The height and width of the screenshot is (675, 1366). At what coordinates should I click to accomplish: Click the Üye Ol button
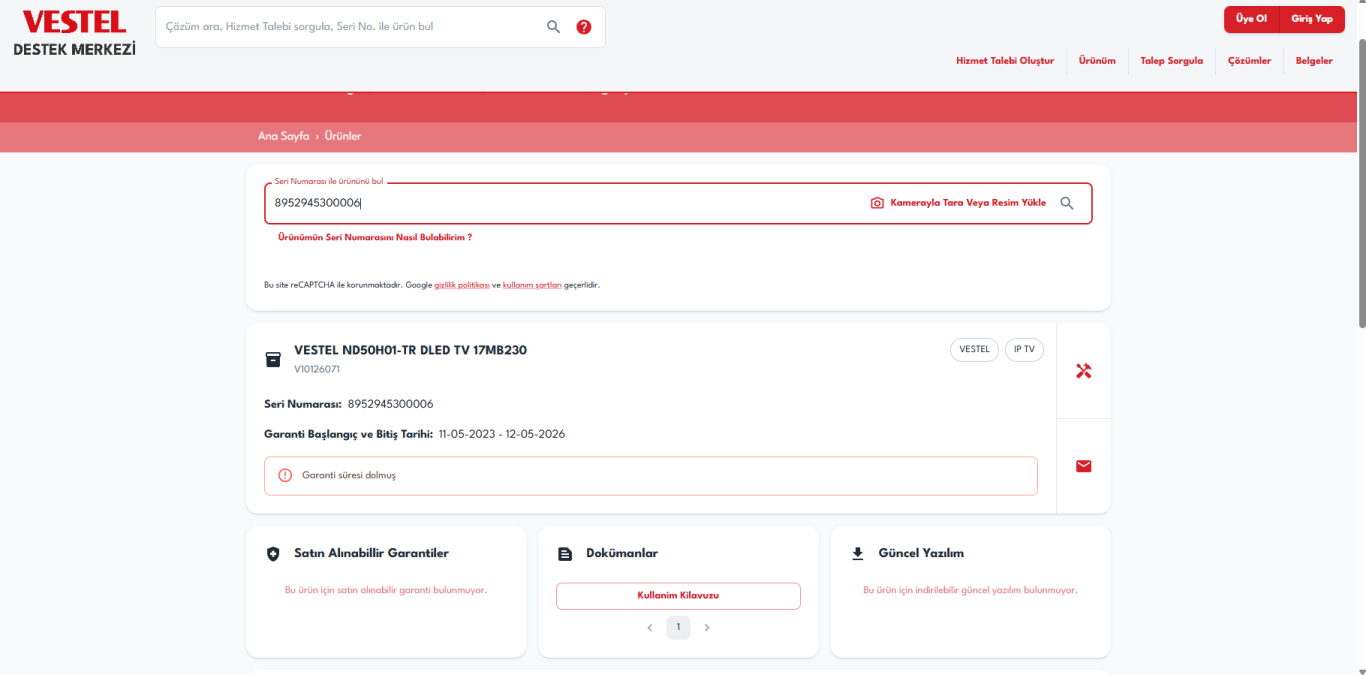(x=1251, y=19)
